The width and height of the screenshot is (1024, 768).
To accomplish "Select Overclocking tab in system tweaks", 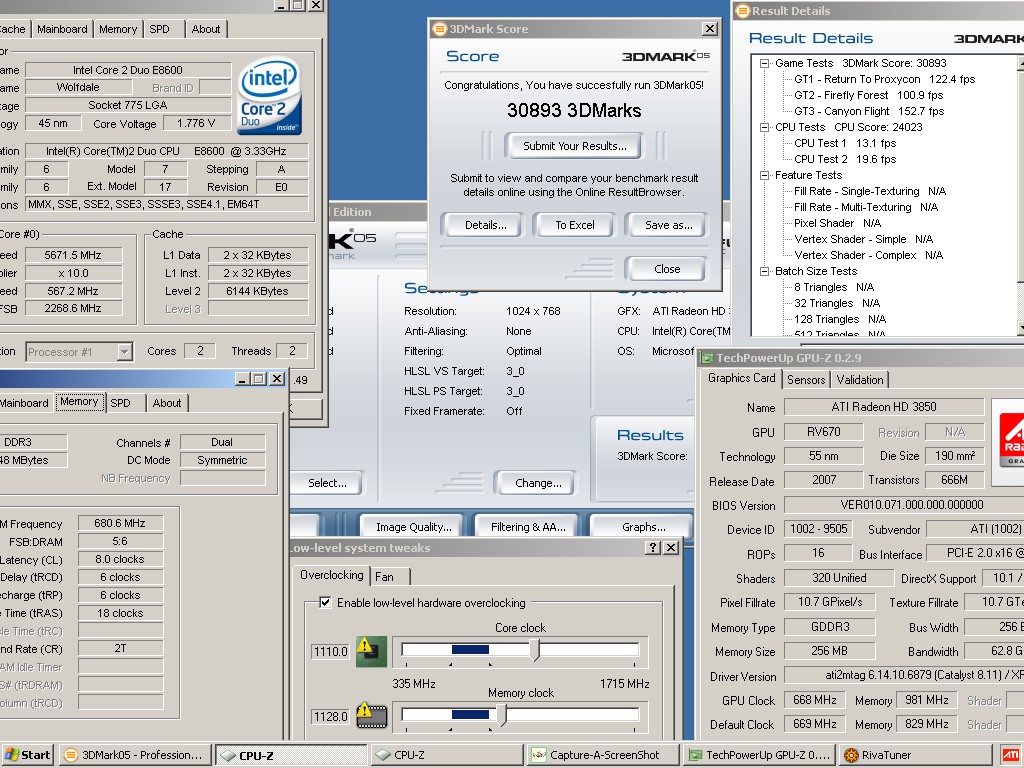I will point(332,575).
